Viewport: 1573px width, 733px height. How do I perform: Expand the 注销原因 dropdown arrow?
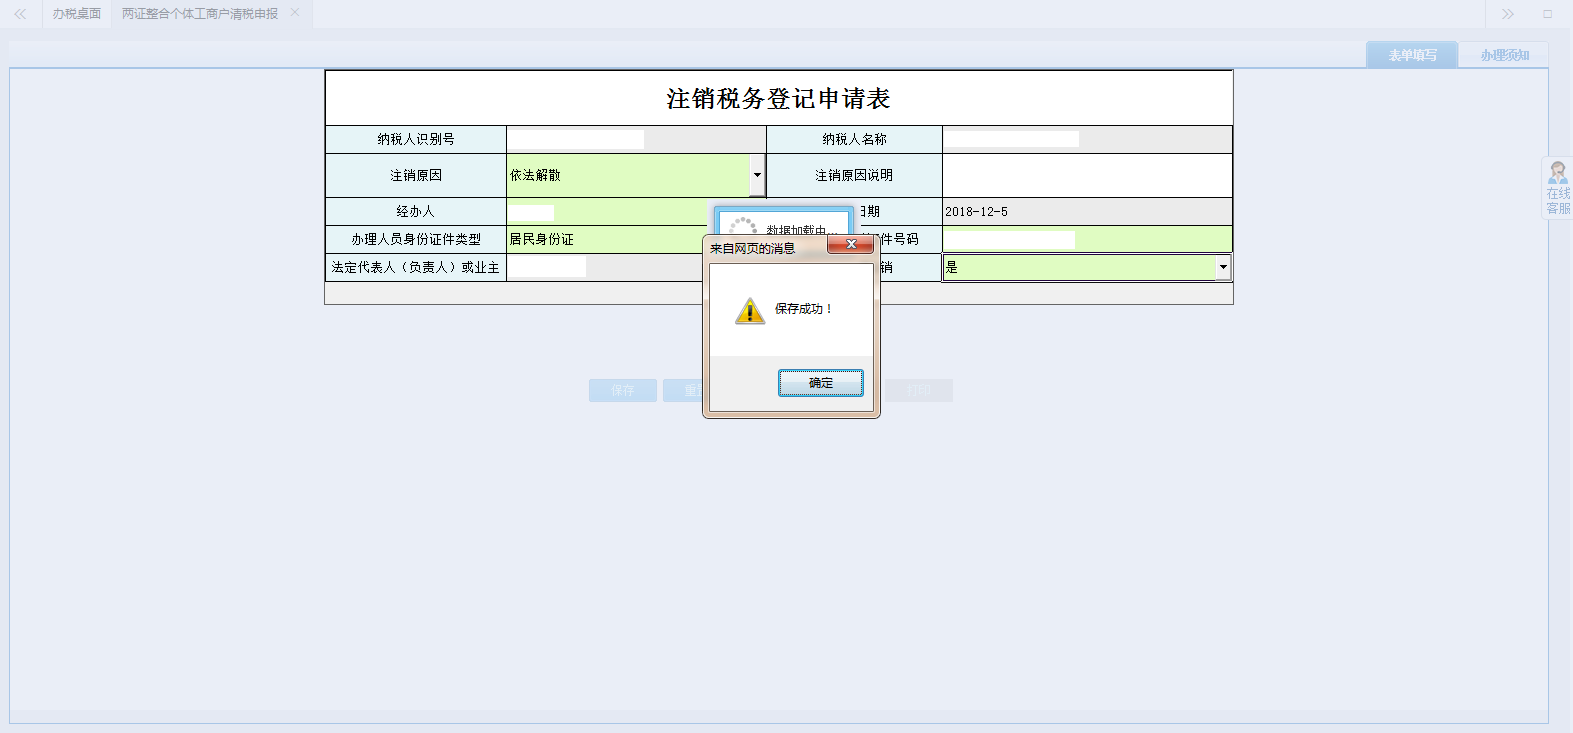pyautogui.click(x=757, y=175)
